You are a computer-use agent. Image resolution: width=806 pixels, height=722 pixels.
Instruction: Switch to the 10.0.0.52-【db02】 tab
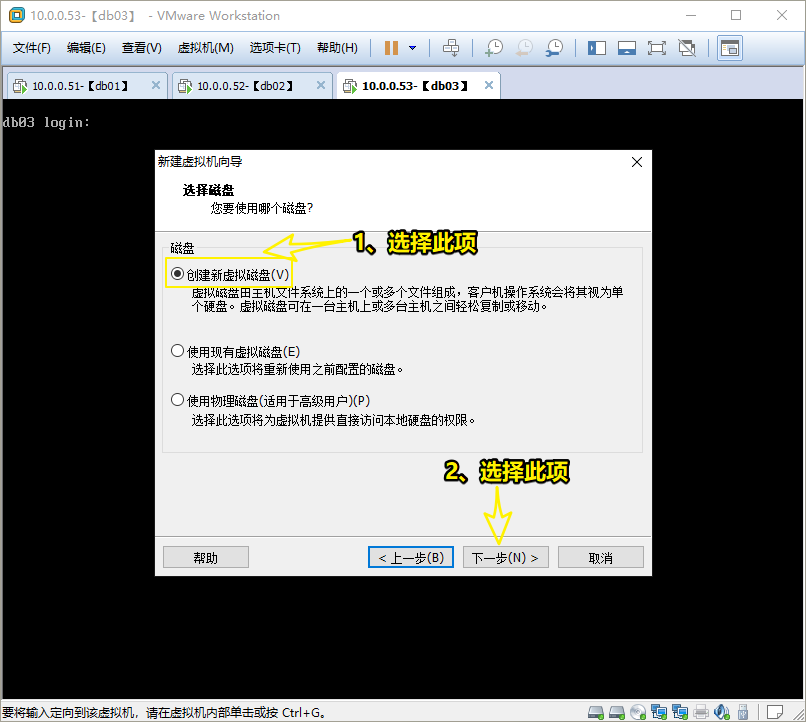pyautogui.click(x=245, y=86)
